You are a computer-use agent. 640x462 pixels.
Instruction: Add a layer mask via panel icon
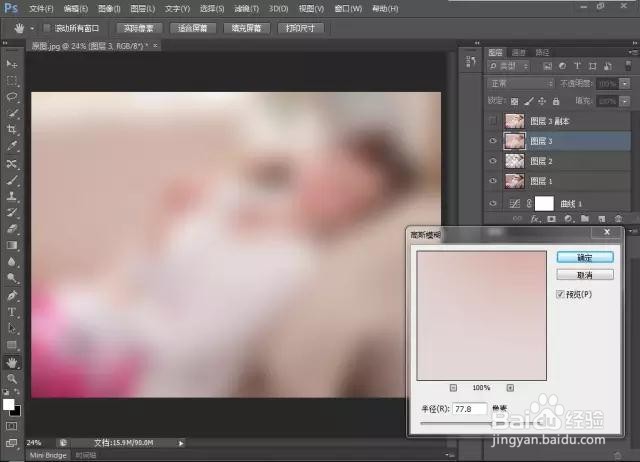[551, 219]
